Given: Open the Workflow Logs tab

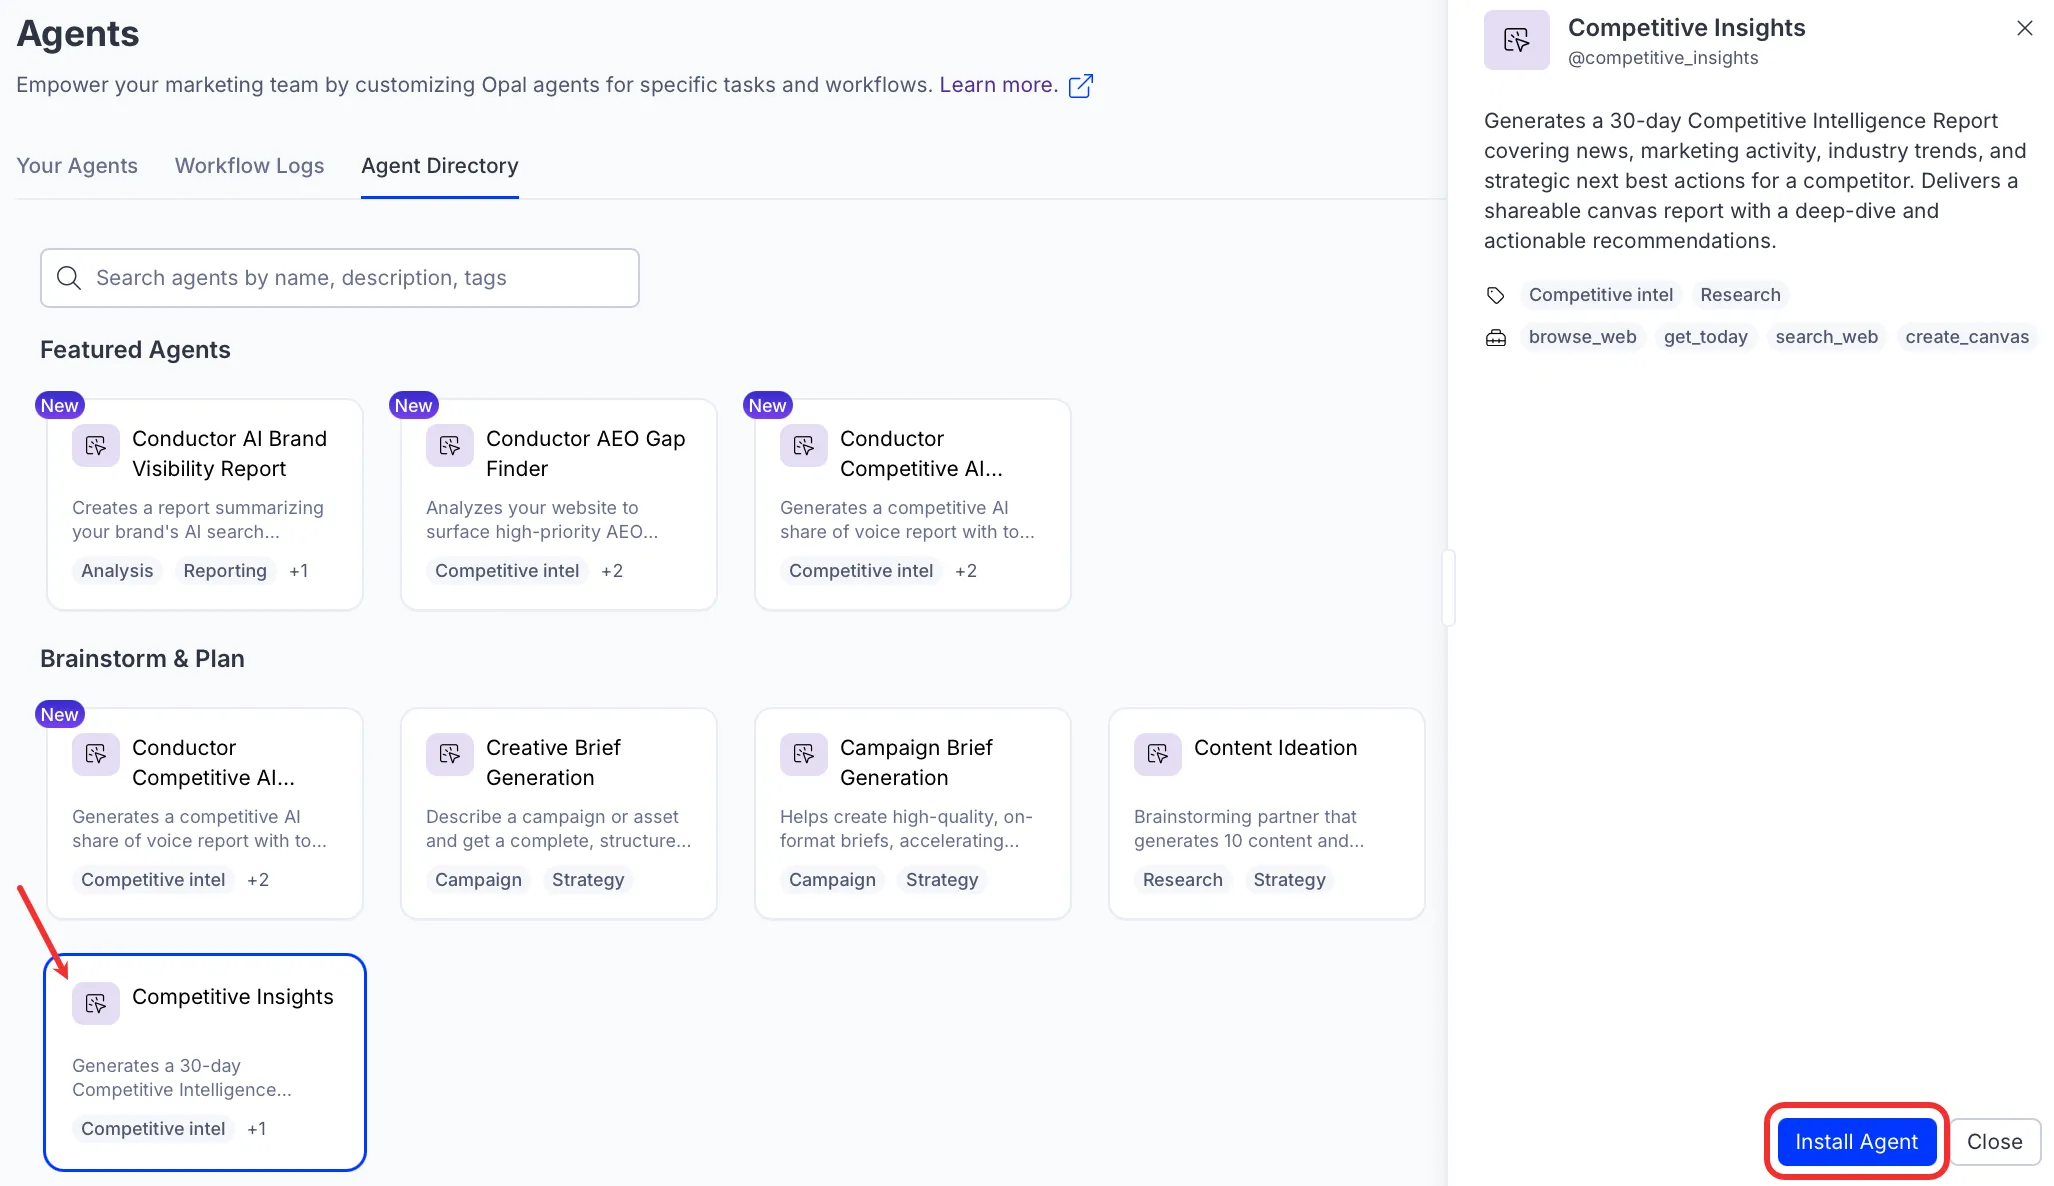Looking at the screenshot, I should click(x=250, y=166).
